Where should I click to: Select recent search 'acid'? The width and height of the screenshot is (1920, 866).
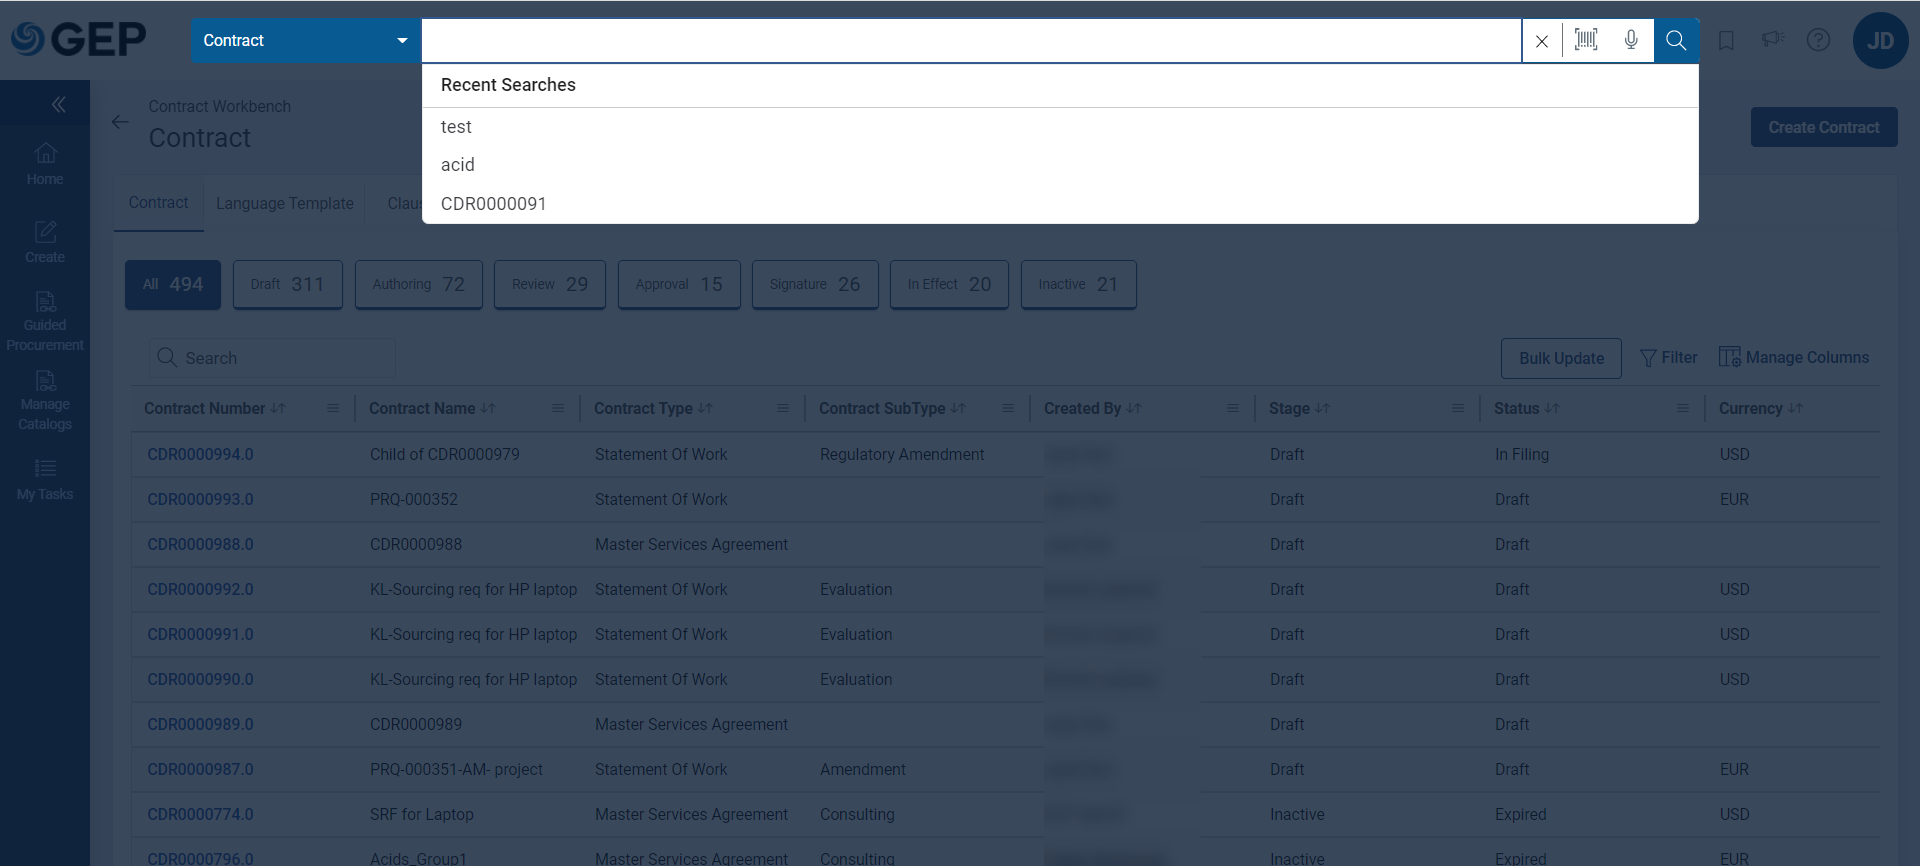coord(458,165)
